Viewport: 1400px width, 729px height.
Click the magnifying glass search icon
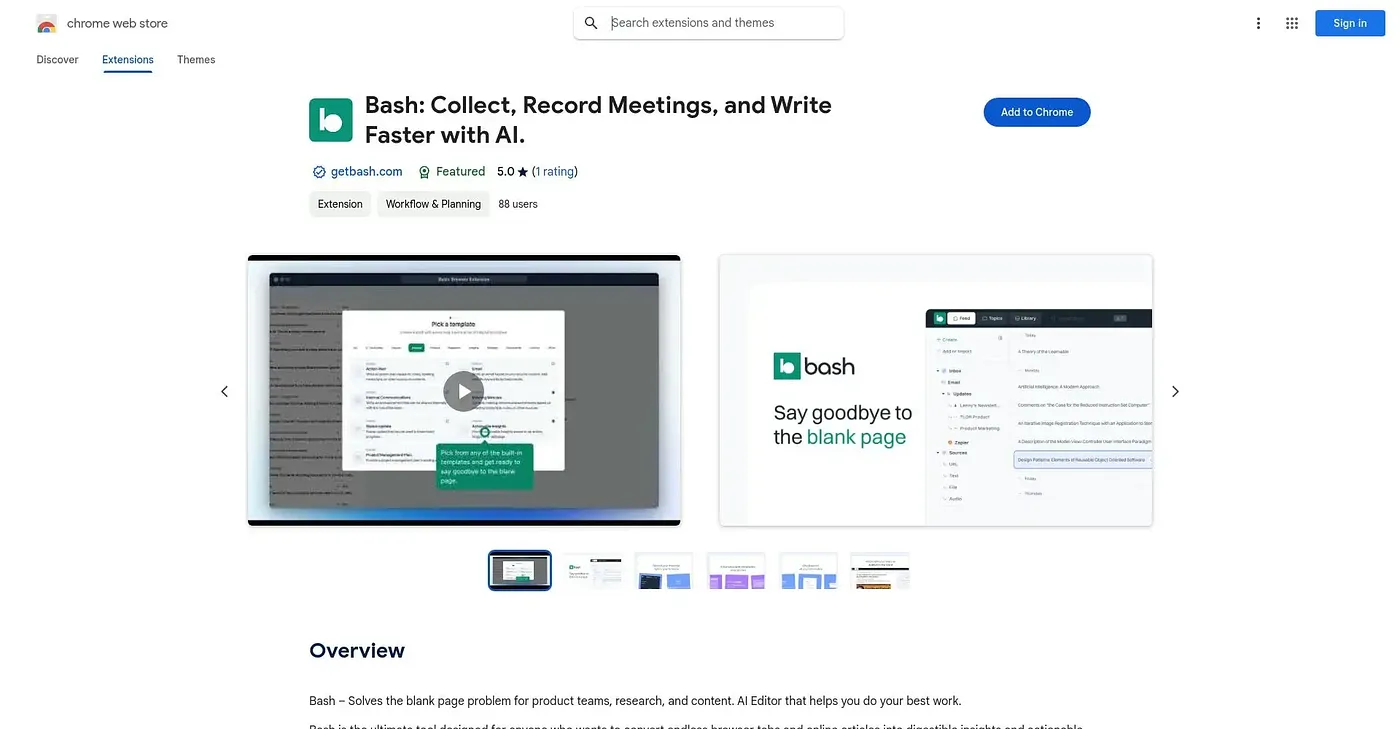coord(591,23)
